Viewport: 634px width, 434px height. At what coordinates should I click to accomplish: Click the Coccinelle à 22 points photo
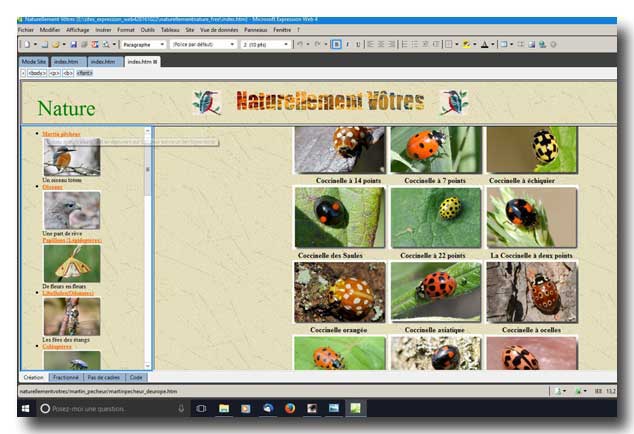(436, 217)
